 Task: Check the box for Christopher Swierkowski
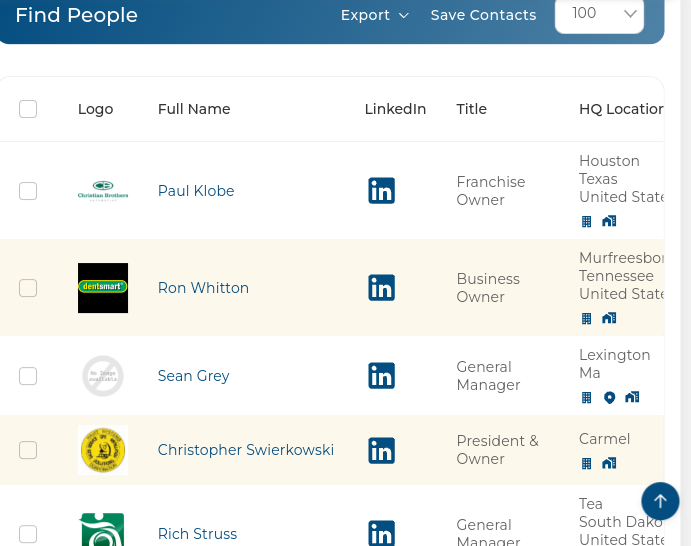coord(28,450)
